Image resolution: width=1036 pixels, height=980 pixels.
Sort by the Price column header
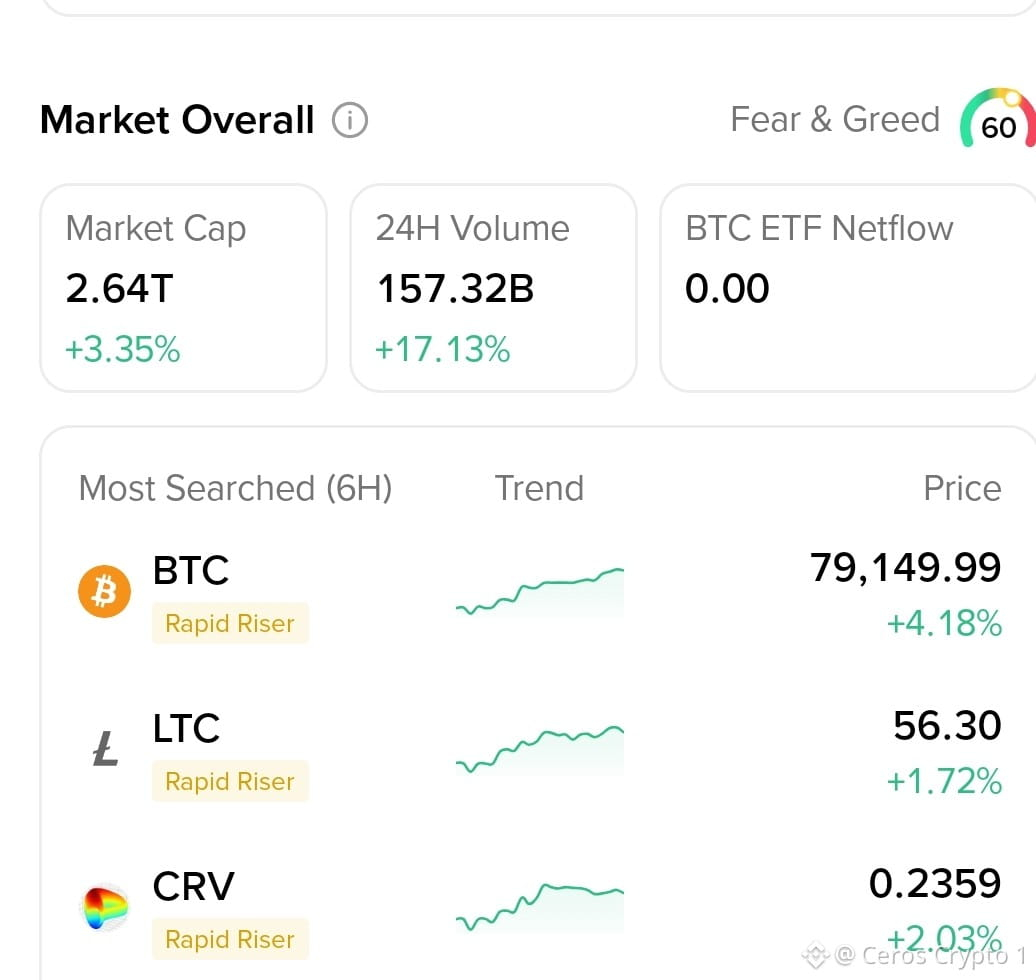(962, 488)
